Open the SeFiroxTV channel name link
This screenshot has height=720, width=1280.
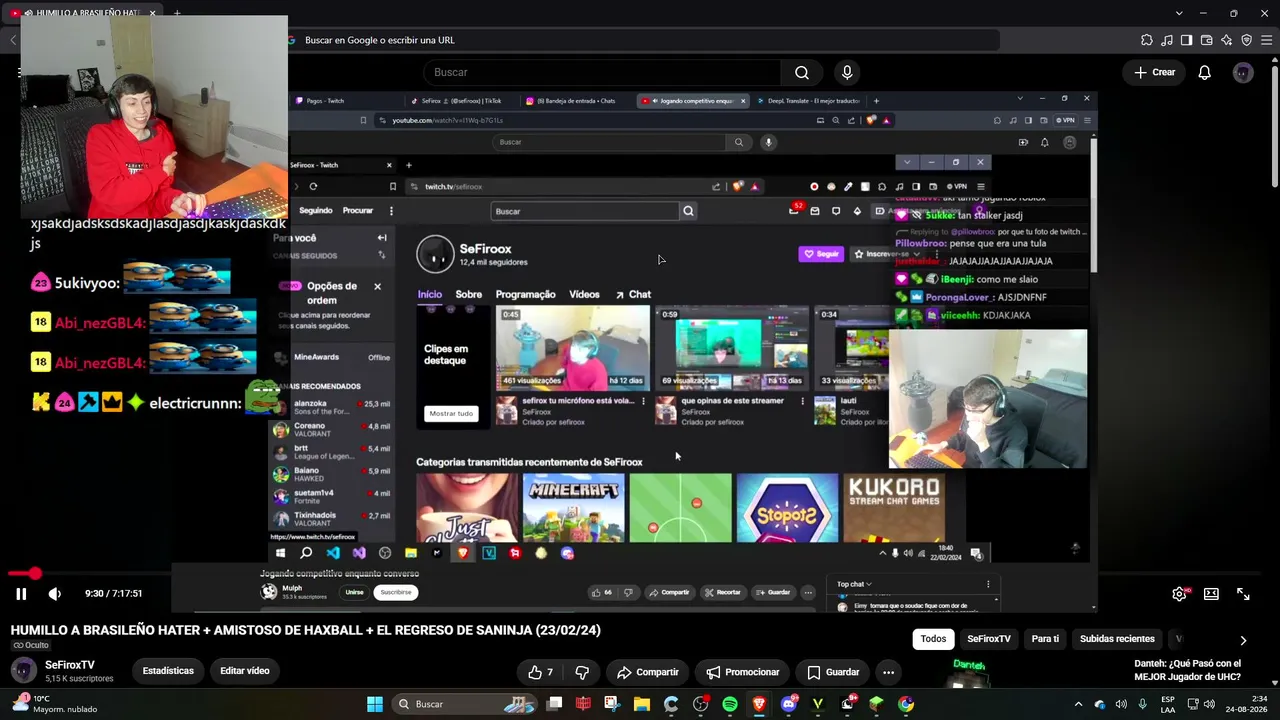point(70,665)
